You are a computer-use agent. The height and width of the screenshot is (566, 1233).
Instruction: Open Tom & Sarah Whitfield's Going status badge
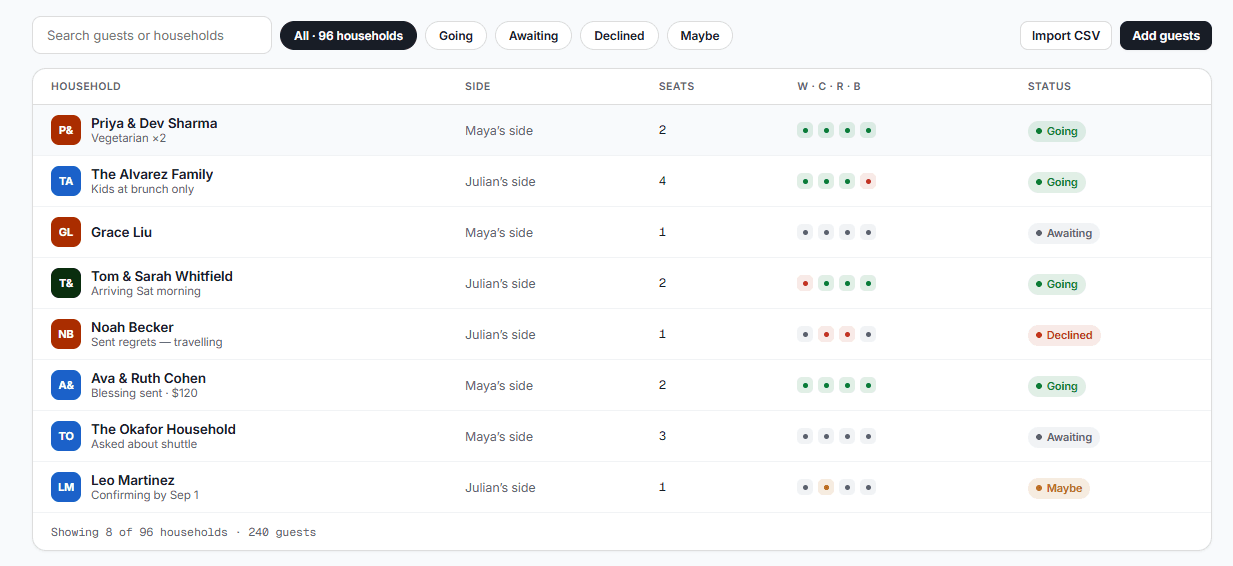(x=1057, y=284)
